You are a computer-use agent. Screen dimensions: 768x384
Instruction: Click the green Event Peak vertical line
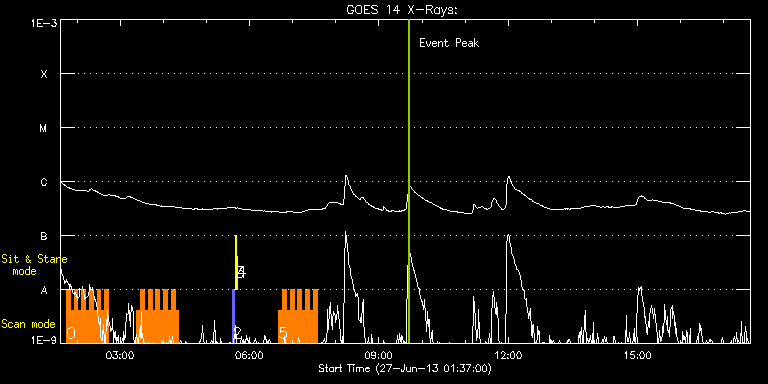click(408, 181)
